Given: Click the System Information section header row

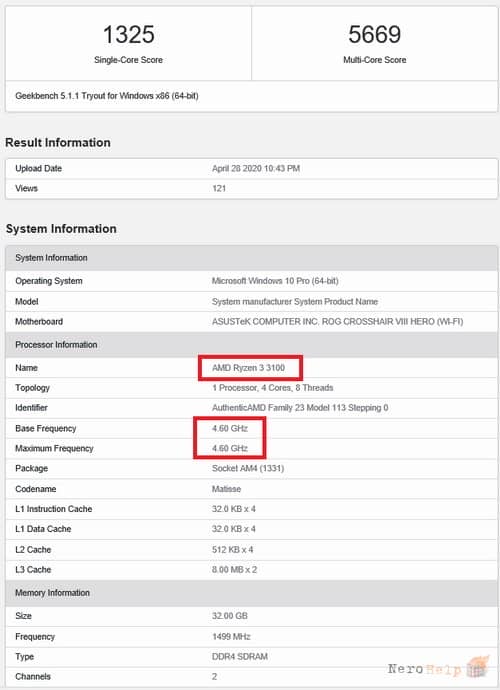Looking at the screenshot, I should click(251, 258).
